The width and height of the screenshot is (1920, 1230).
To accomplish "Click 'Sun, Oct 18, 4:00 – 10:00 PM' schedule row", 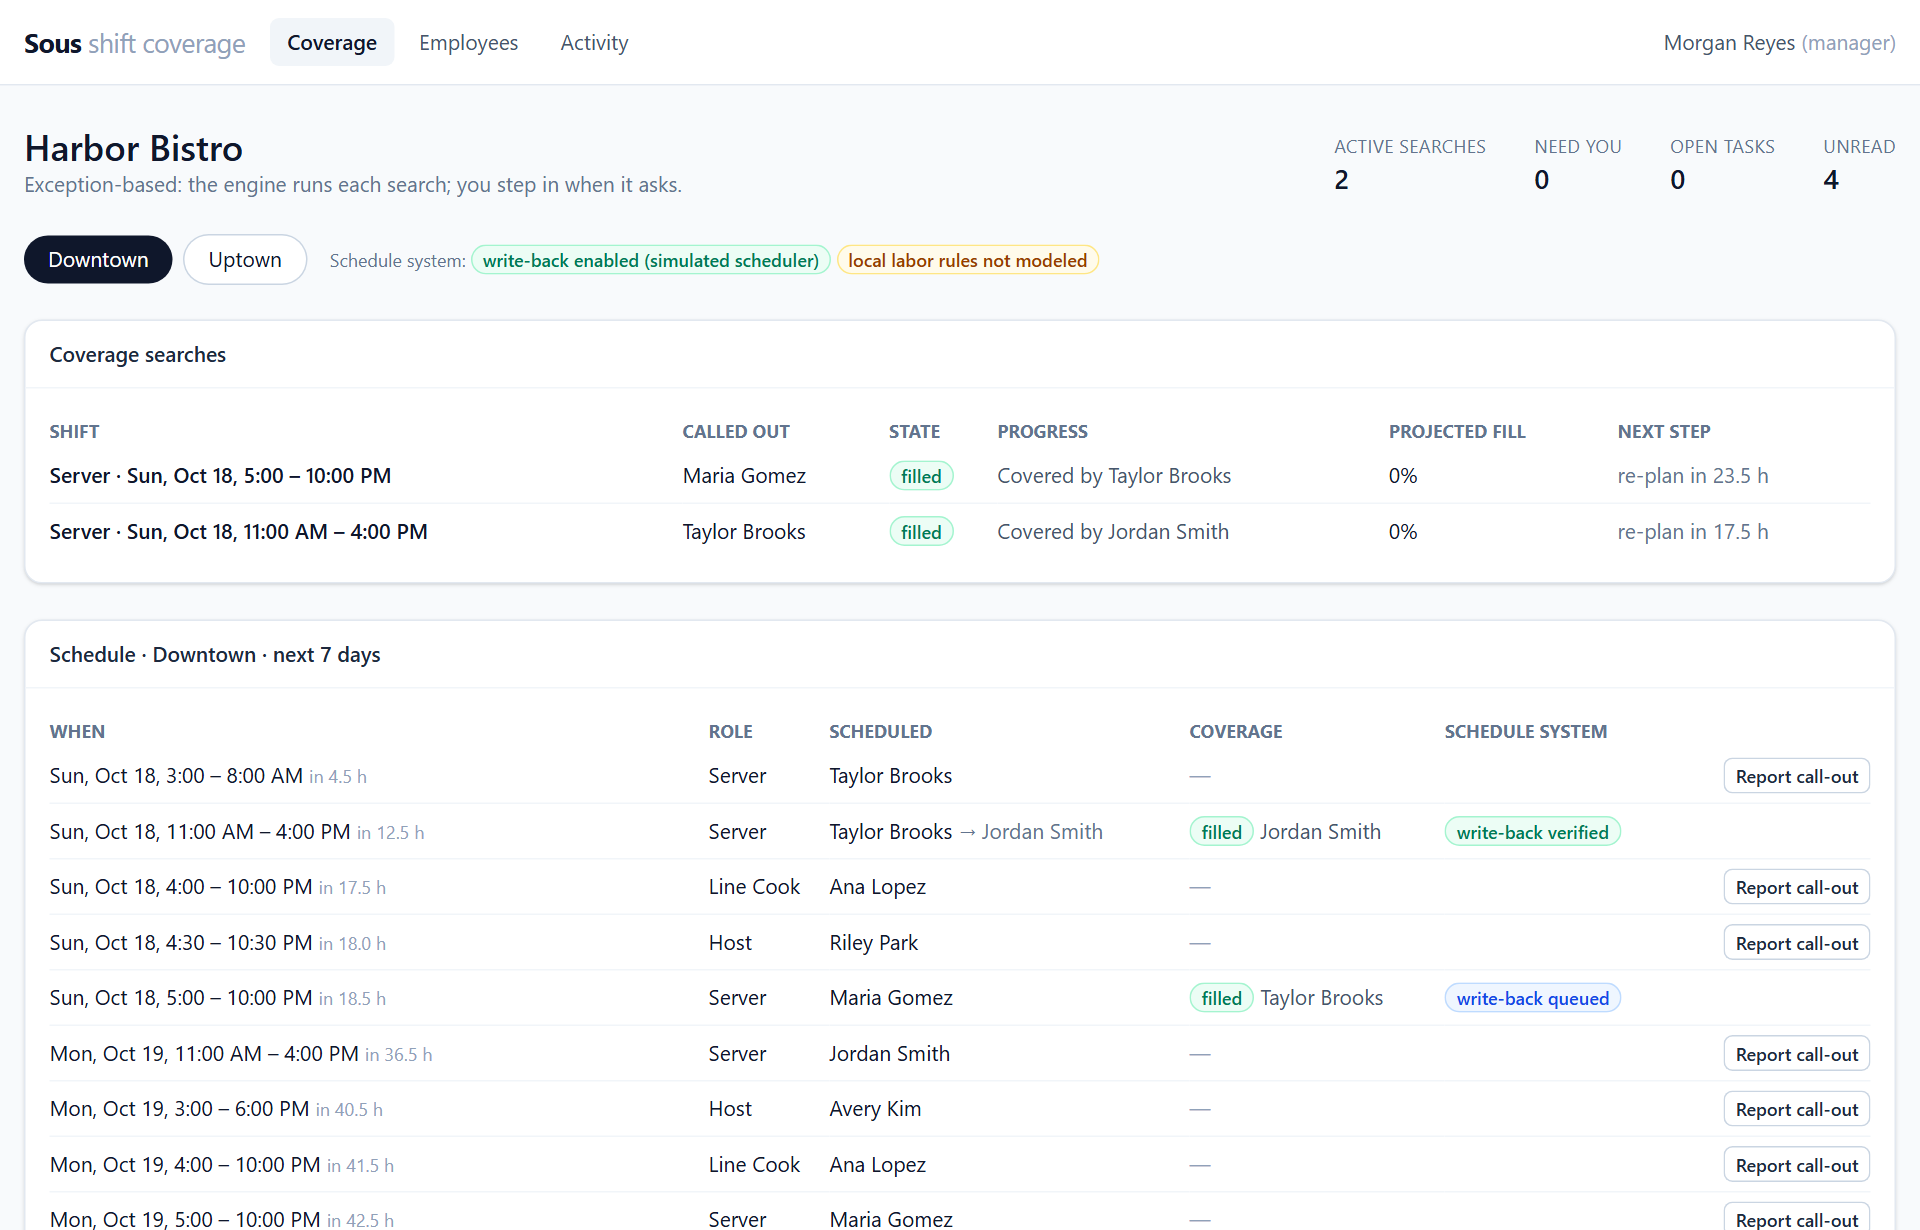I will 959,887.
